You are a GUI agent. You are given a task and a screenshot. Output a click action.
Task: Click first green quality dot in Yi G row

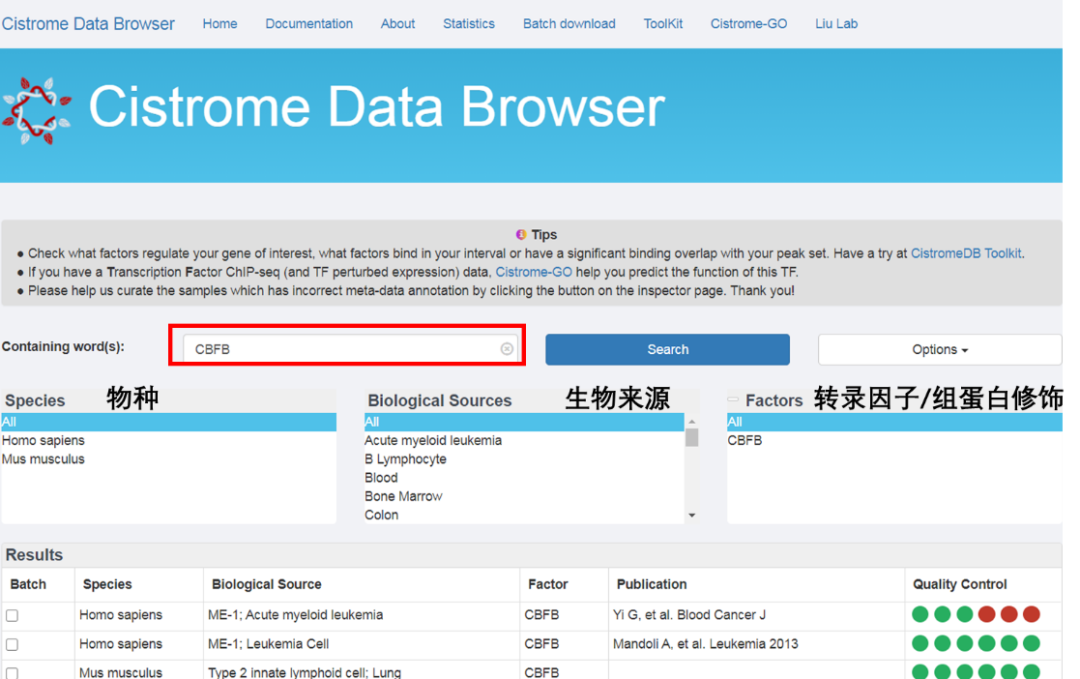(x=920, y=614)
